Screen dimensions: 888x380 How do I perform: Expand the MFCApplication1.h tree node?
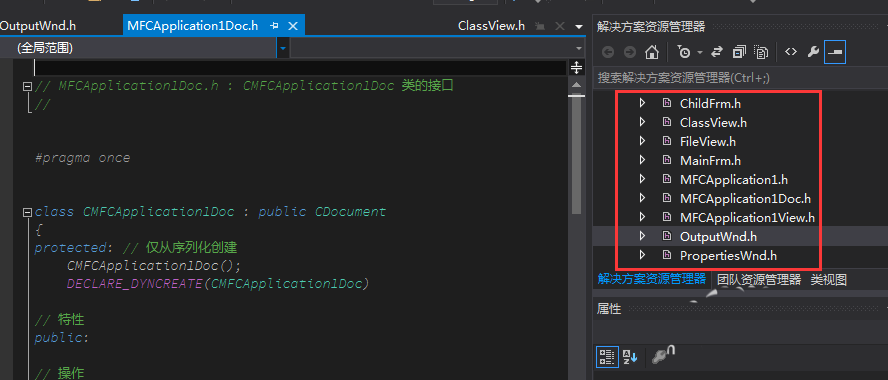coord(642,179)
